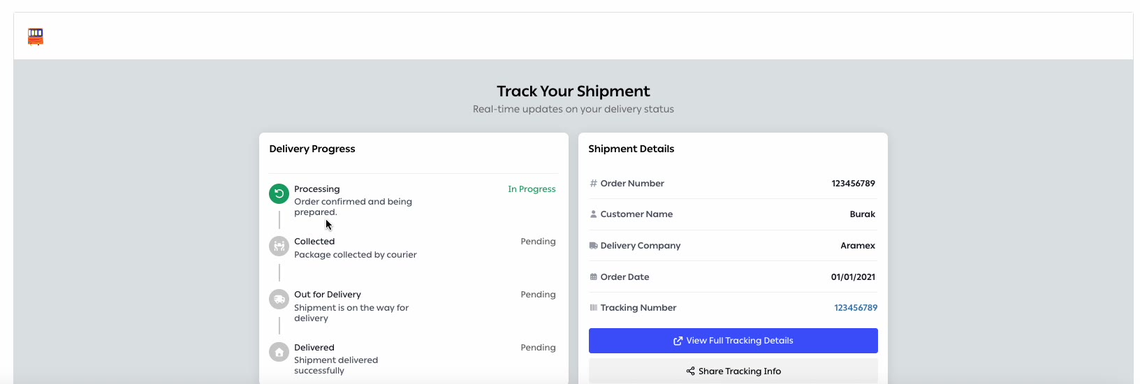Click the "Order Number" label
The width and height of the screenshot is (1140, 384).
[x=632, y=183]
